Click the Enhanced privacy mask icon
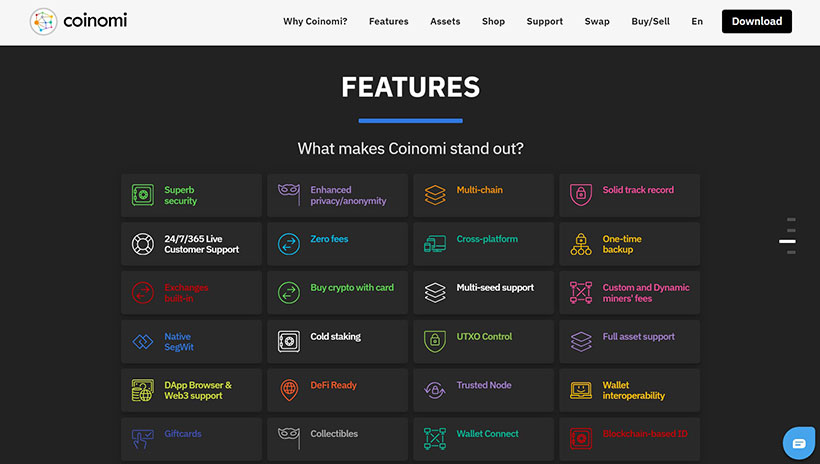The image size is (820, 464). click(289, 195)
